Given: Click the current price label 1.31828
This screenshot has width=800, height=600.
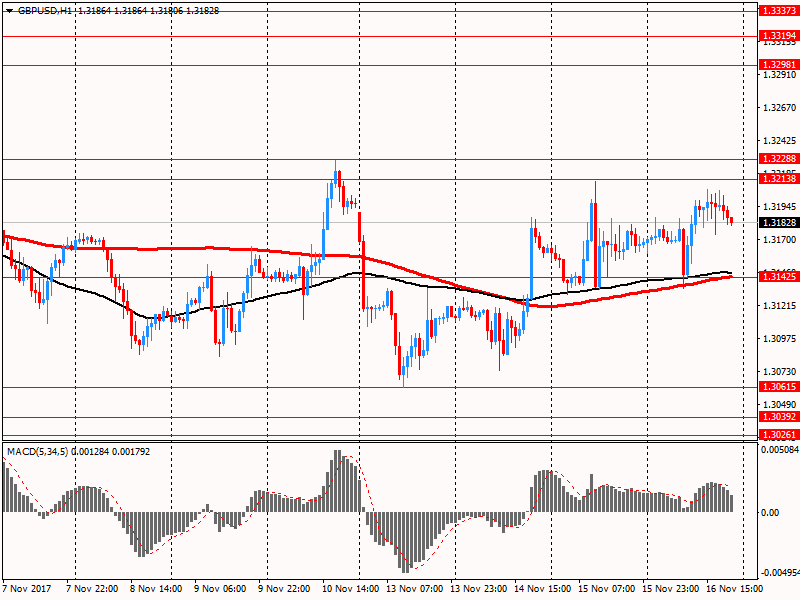Looking at the screenshot, I should (x=779, y=222).
